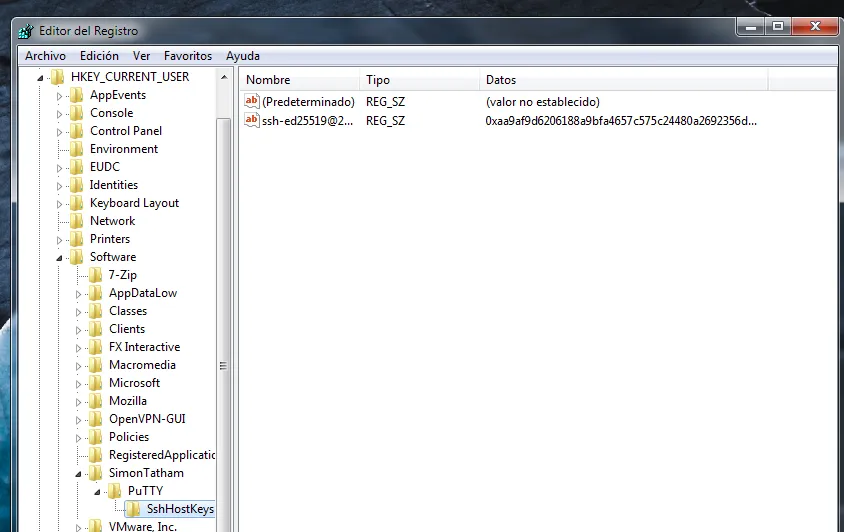Screen dimensions: 844x532
Task: Expand the OpenVPN-GUI key
Action: [79, 420]
